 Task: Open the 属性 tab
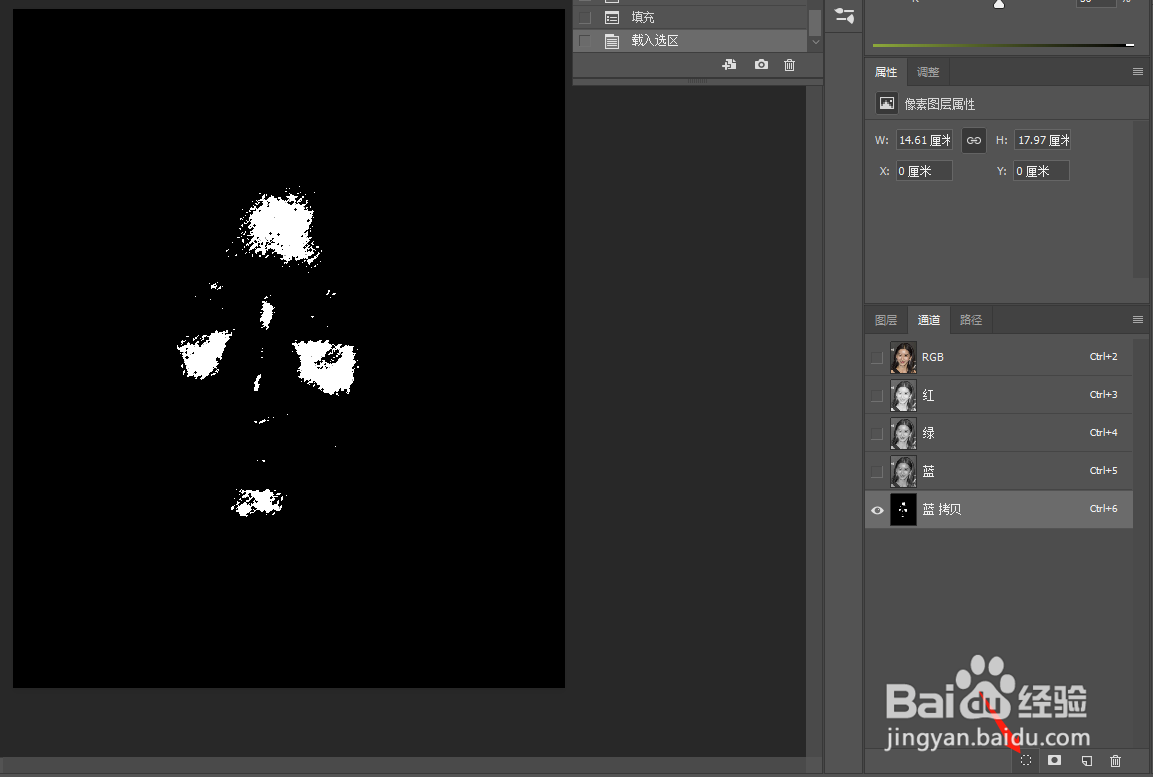click(886, 72)
